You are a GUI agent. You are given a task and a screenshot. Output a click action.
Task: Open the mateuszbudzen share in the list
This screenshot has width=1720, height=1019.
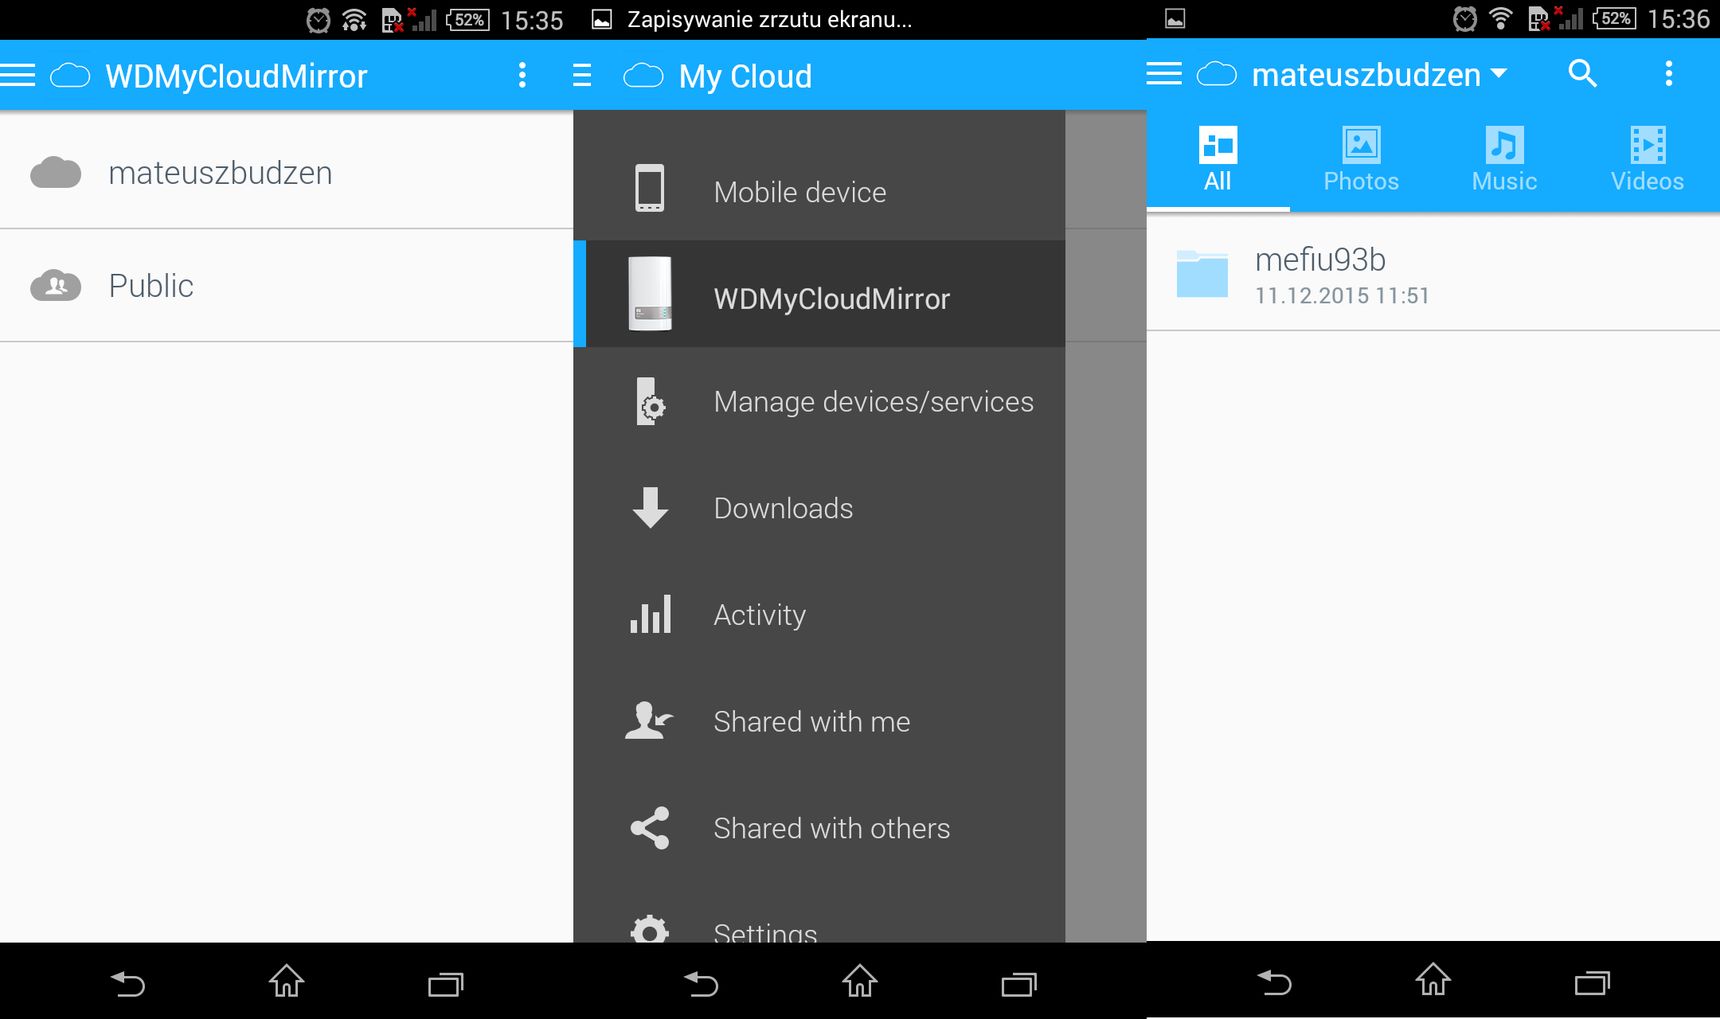[286, 172]
